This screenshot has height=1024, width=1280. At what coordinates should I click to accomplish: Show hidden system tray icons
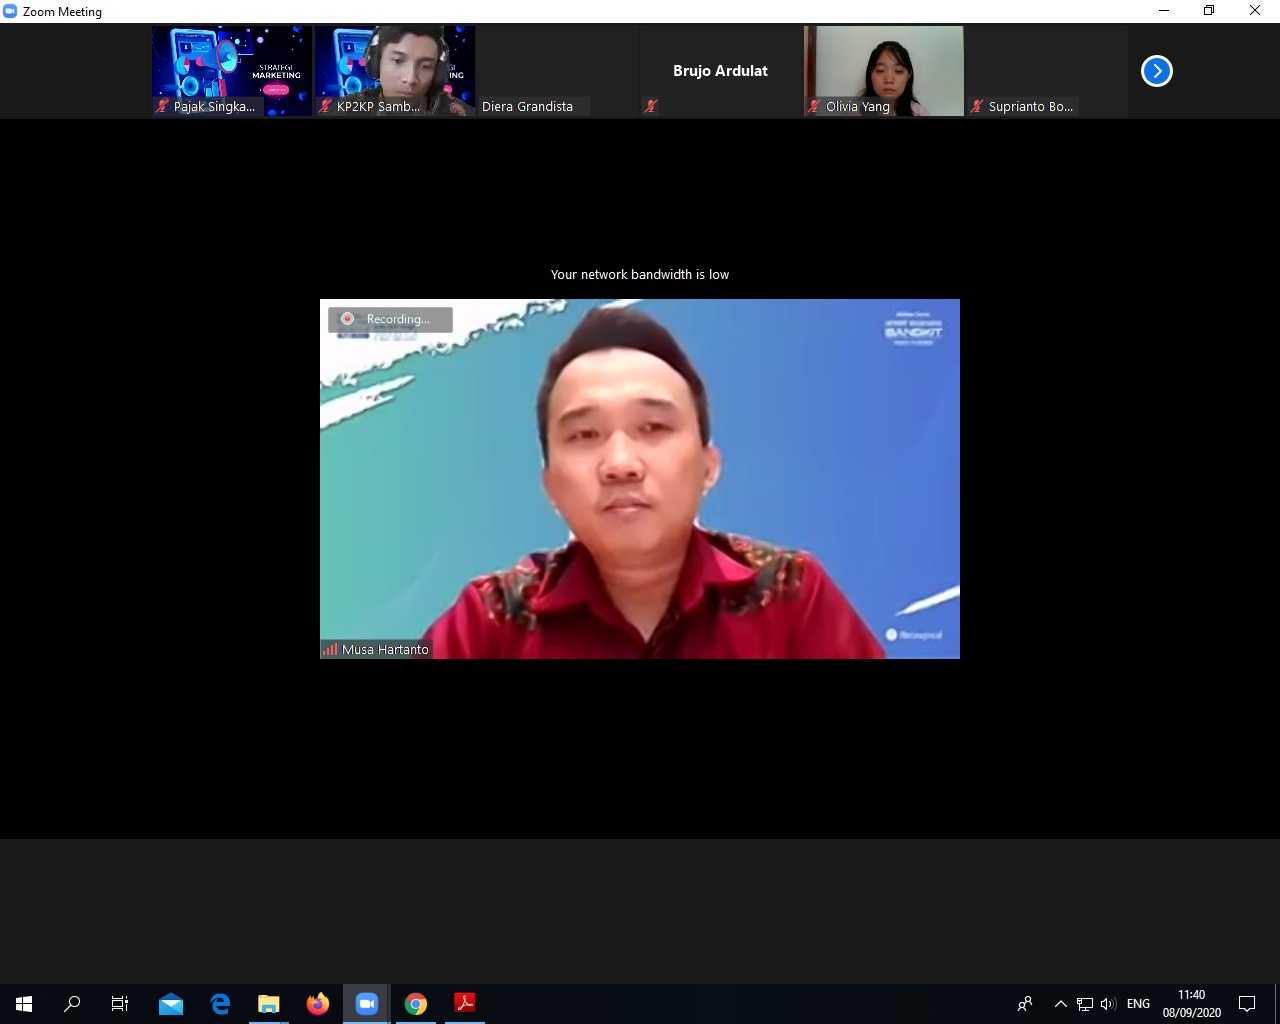click(1060, 1003)
